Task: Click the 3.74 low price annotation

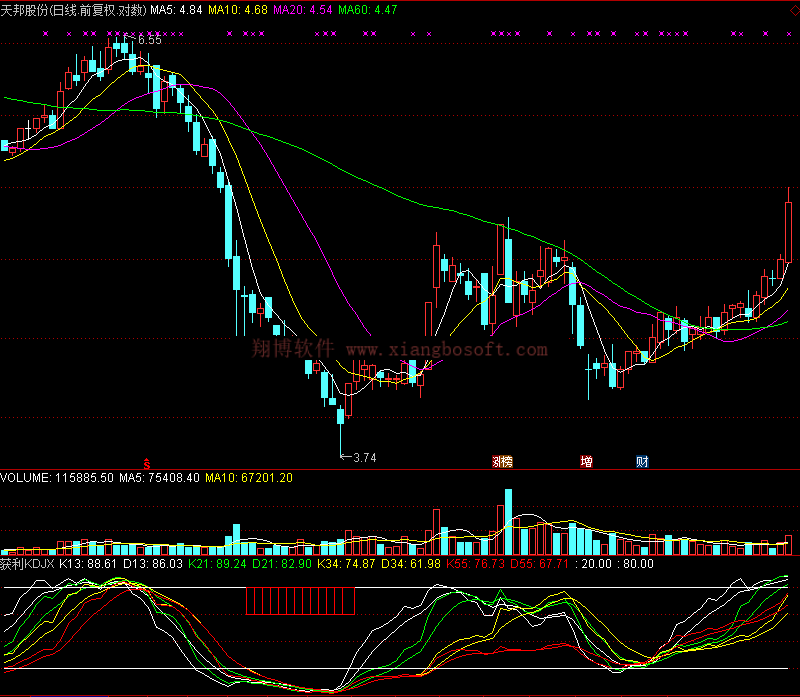Action: click(364, 458)
